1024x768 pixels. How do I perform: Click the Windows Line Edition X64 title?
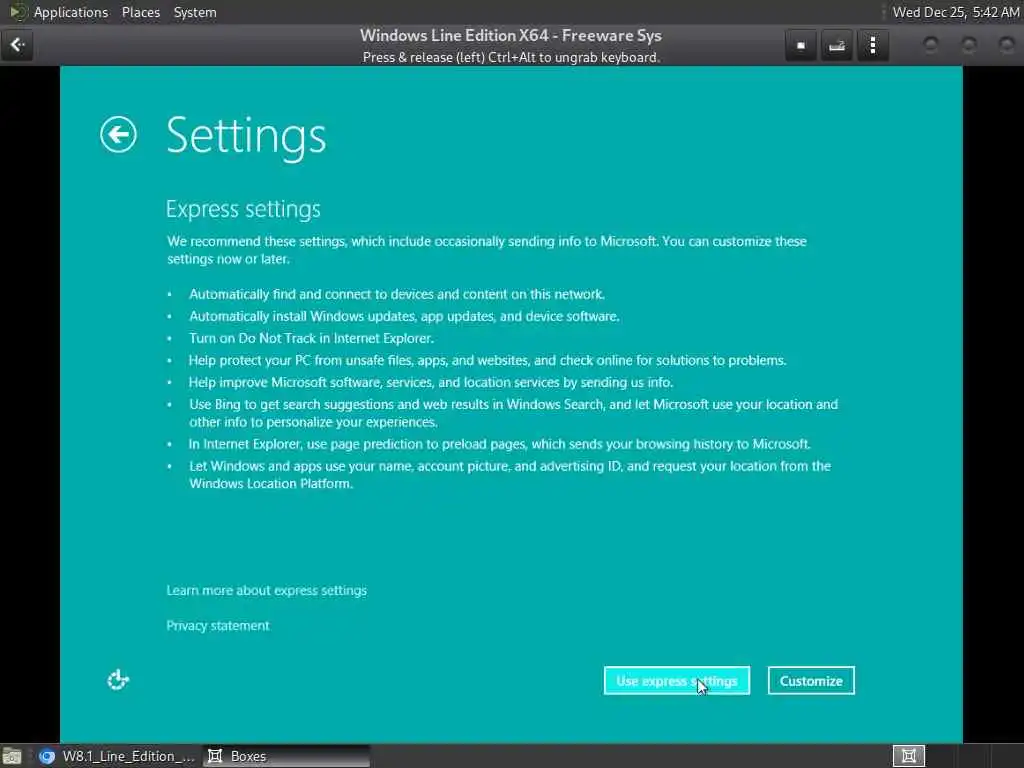tap(511, 35)
